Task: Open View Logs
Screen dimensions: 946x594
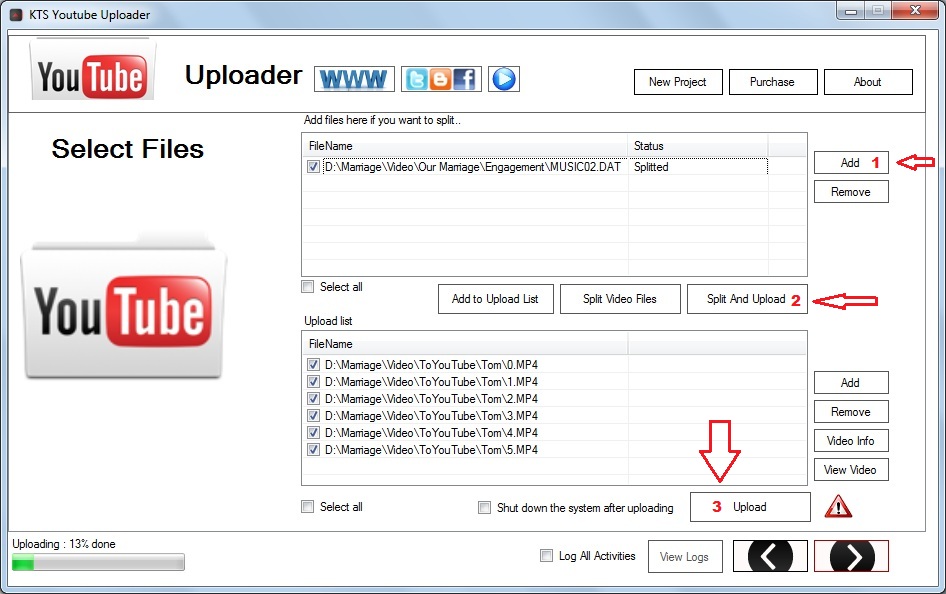Action: 685,557
